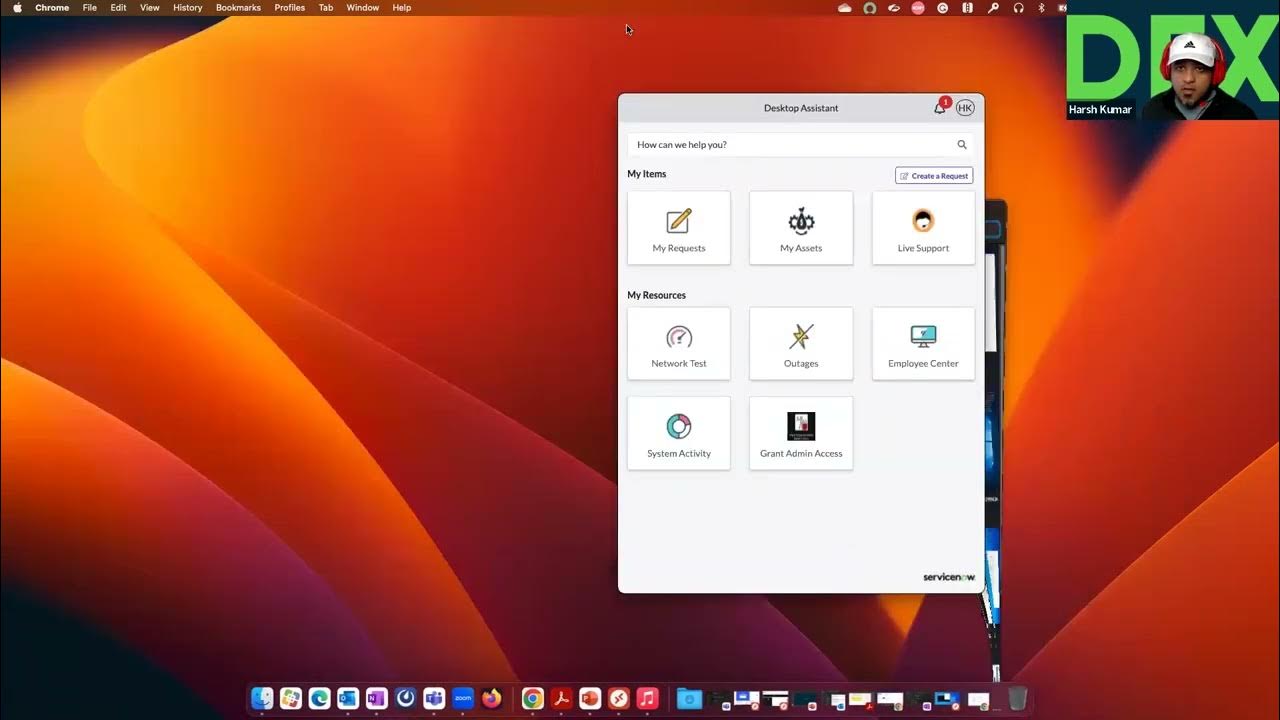
Task: Open the Grant Admin Access tile
Action: pos(801,433)
